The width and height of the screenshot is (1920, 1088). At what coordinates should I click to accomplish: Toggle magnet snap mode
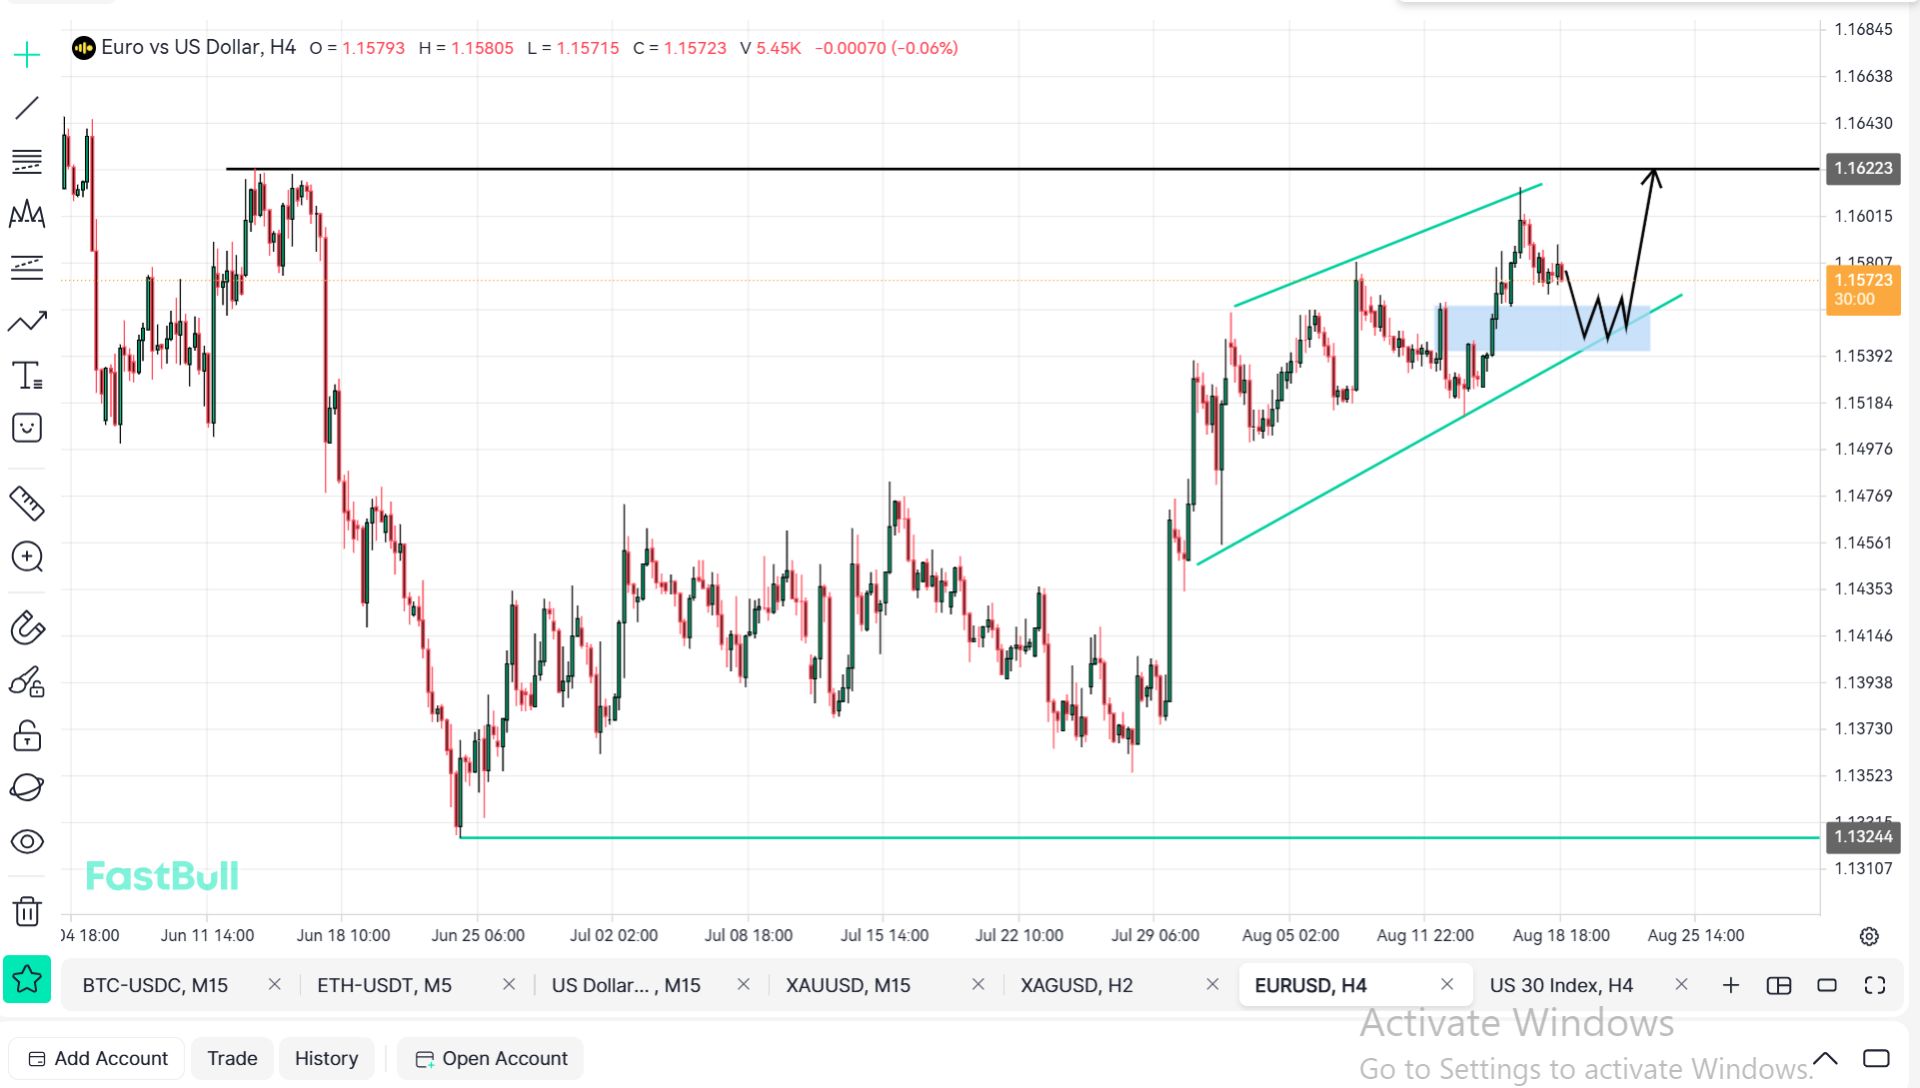27,628
